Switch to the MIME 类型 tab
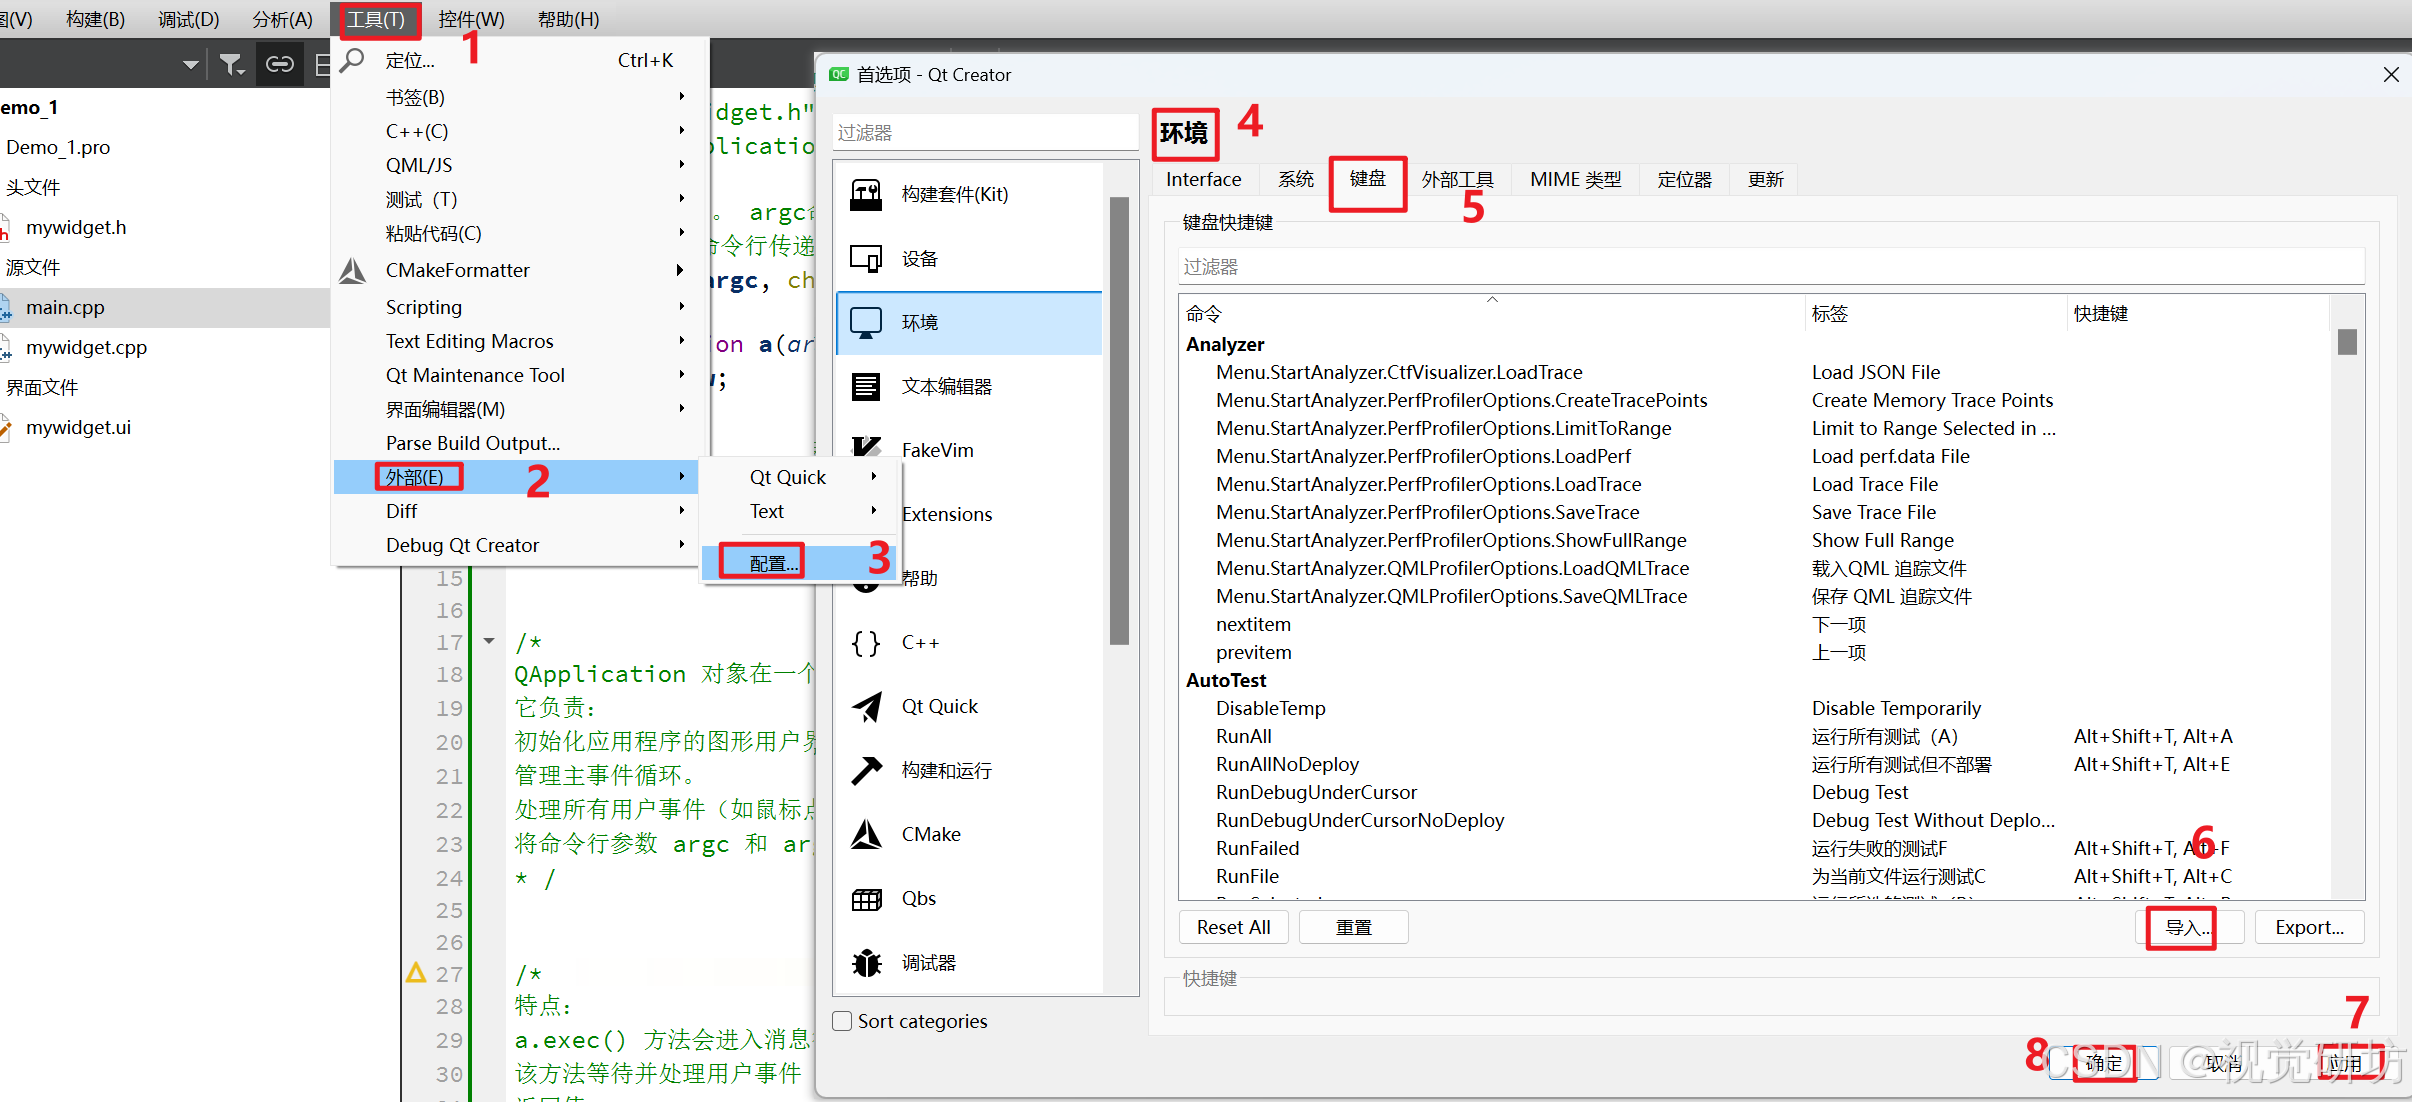 point(1575,180)
